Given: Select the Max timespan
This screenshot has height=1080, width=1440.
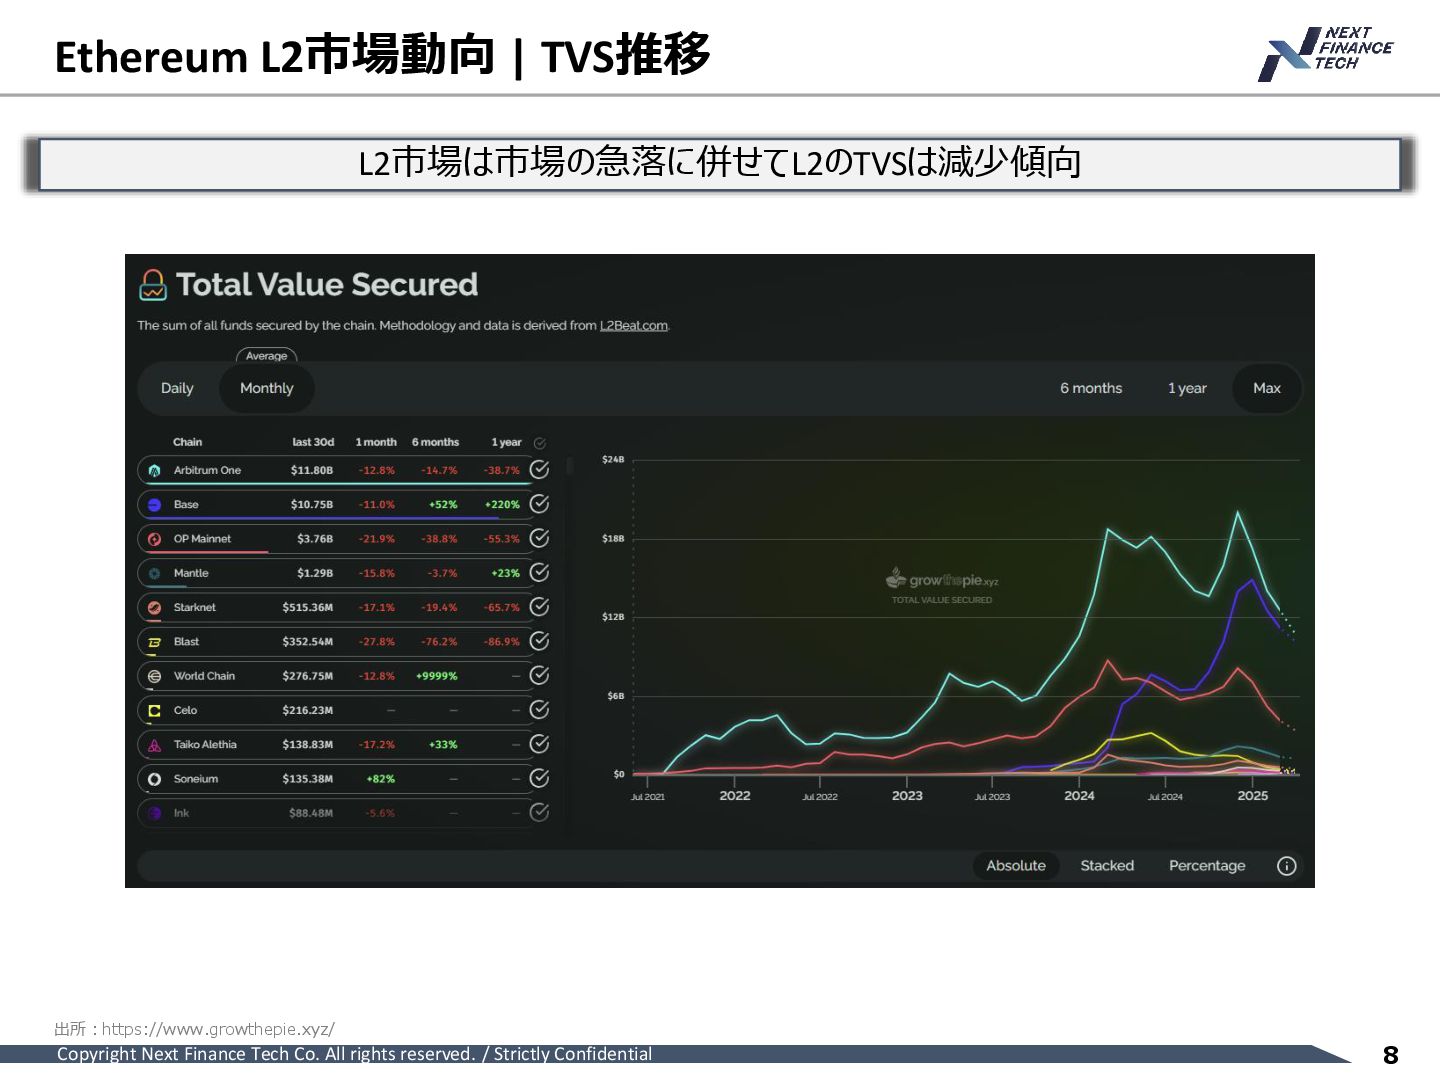Looking at the screenshot, I should 1267,388.
